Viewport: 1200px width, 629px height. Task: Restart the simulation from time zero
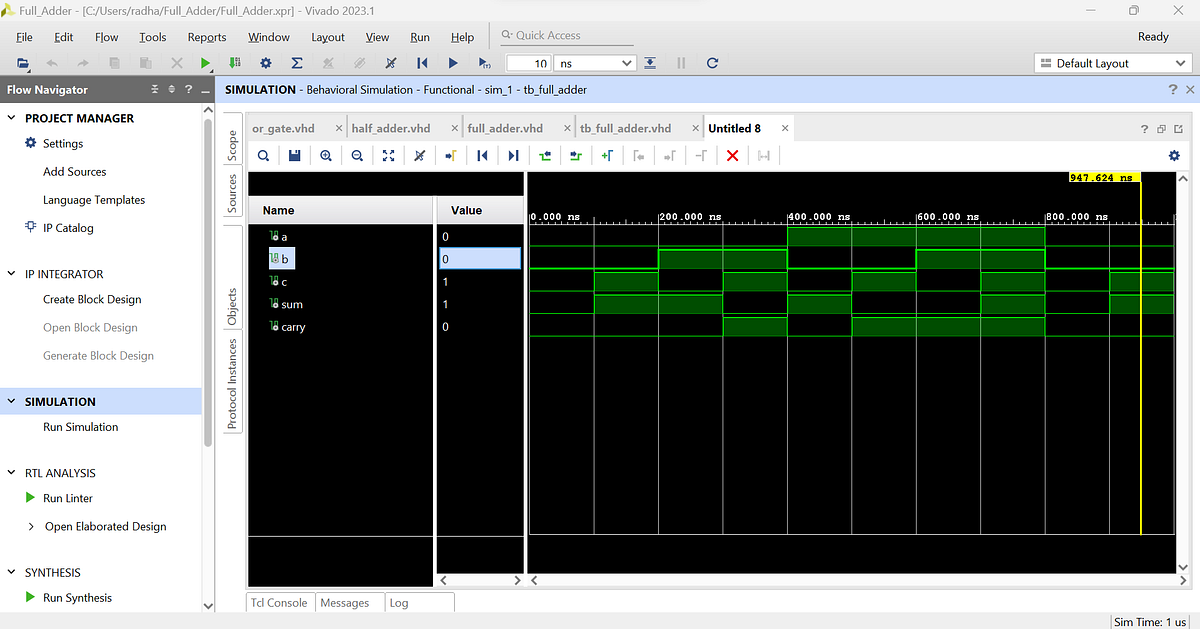click(421, 62)
